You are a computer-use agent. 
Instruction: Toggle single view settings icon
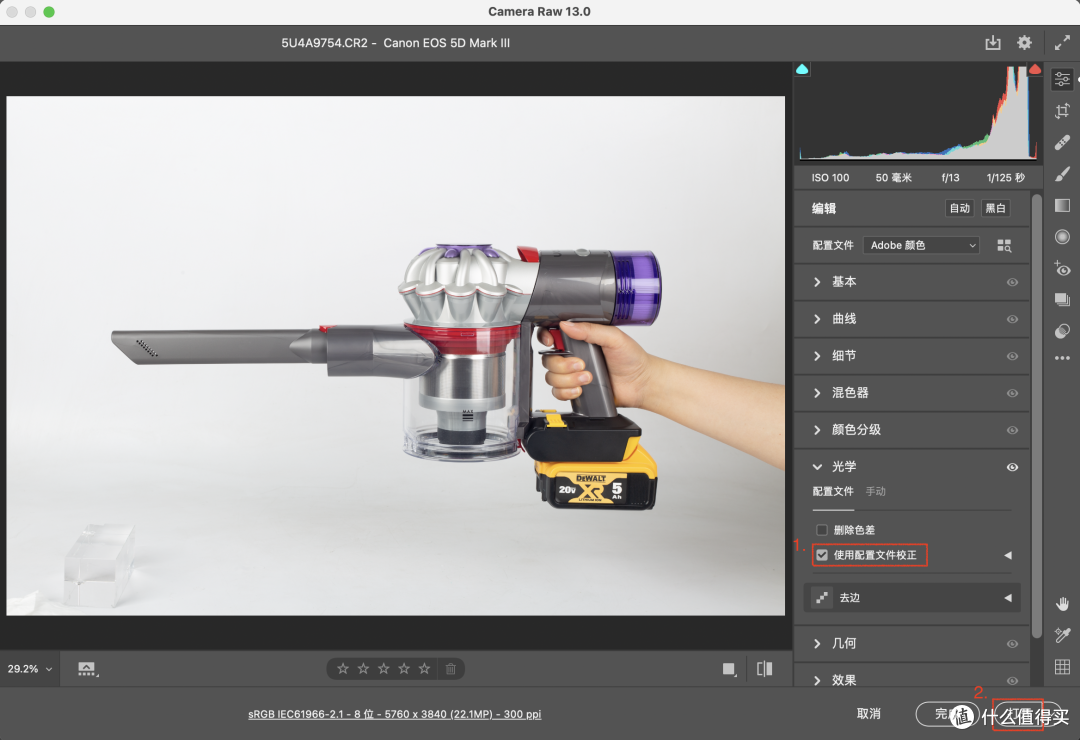pos(729,669)
